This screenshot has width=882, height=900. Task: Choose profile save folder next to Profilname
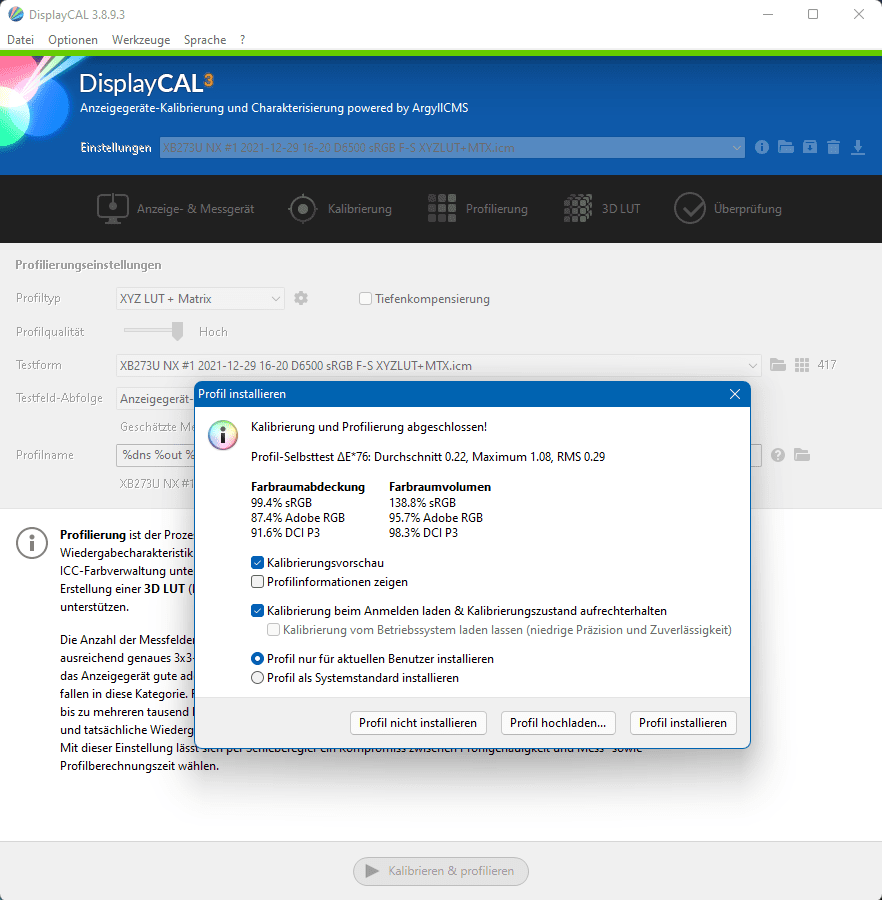802,455
